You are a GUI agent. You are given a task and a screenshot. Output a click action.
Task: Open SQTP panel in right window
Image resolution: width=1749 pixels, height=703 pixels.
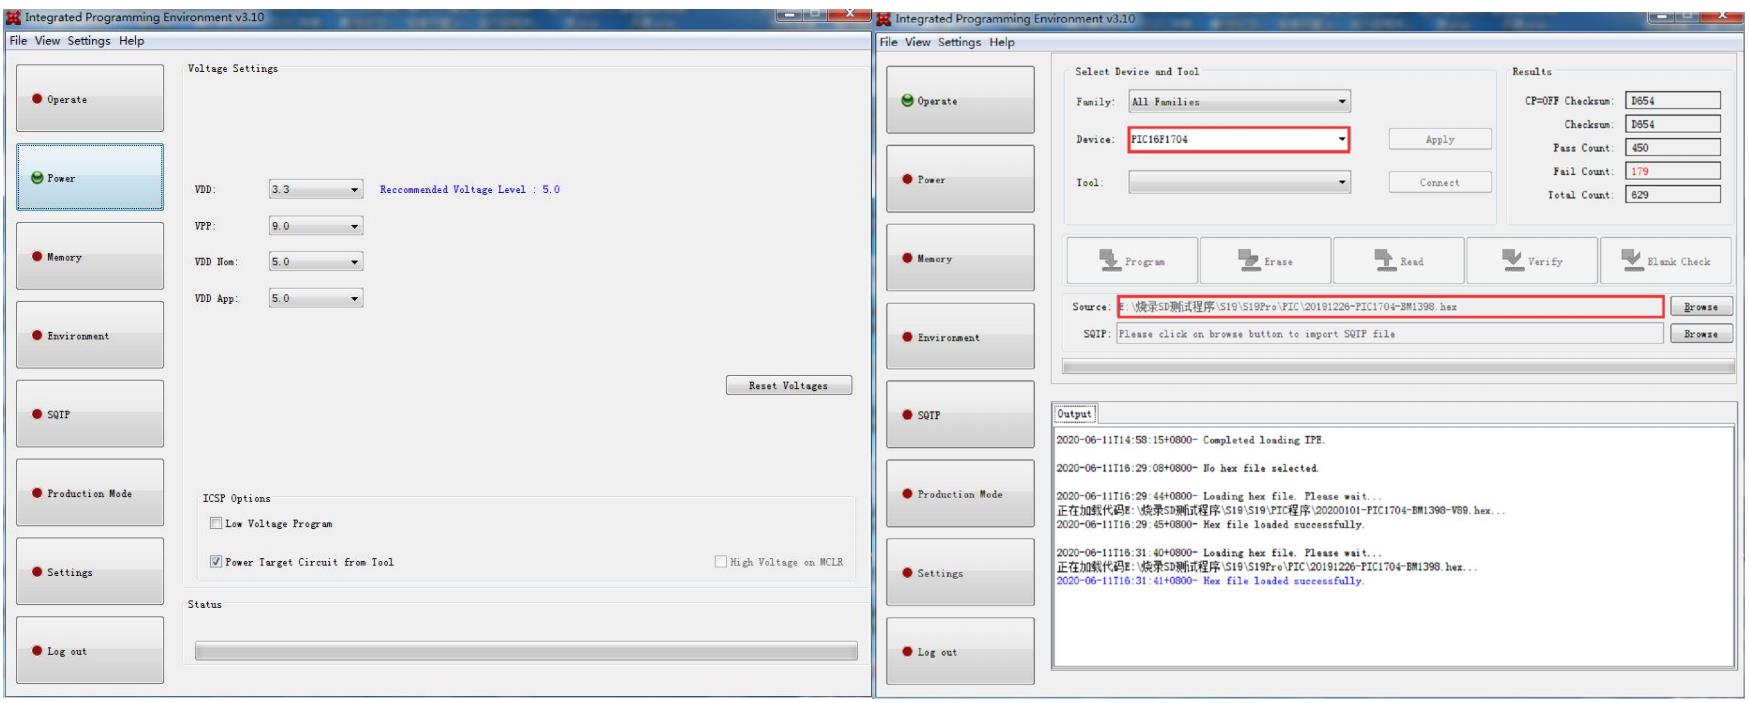tap(960, 414)
